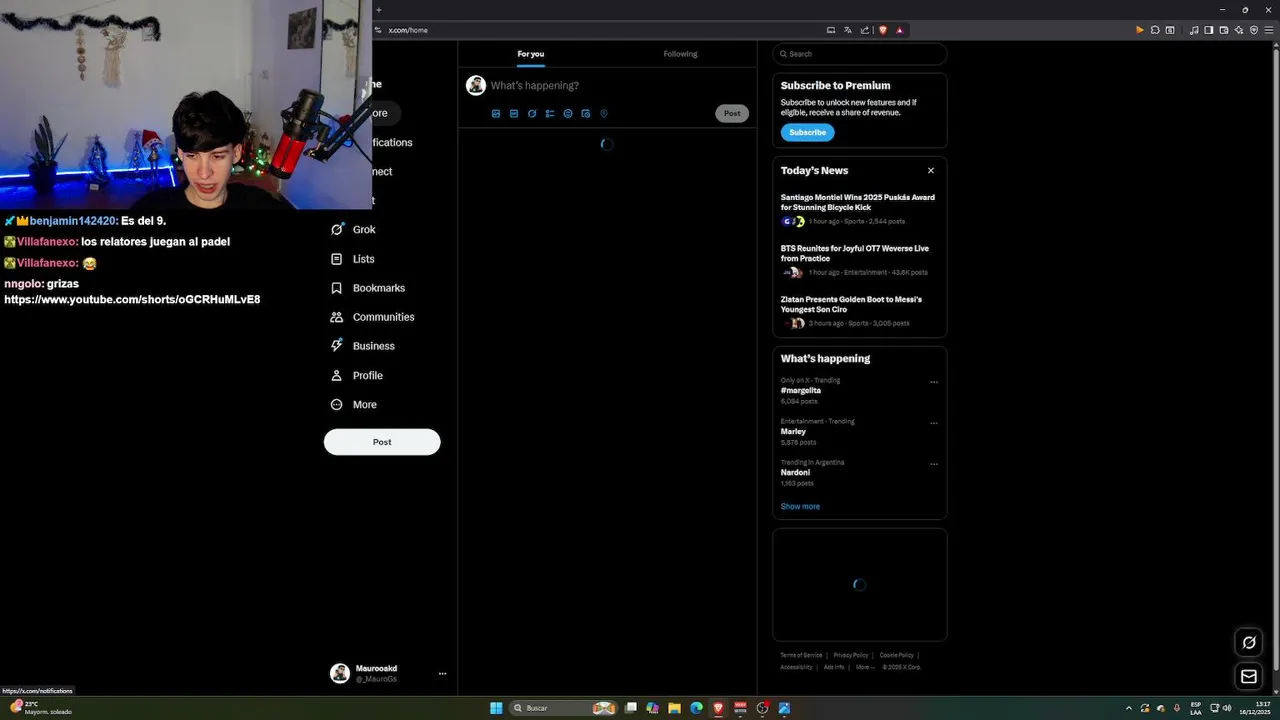Screen dimensions: 1280x720
Task: Open Business in the sidebar
Action: pyautogui.click(x=362, y=346)
